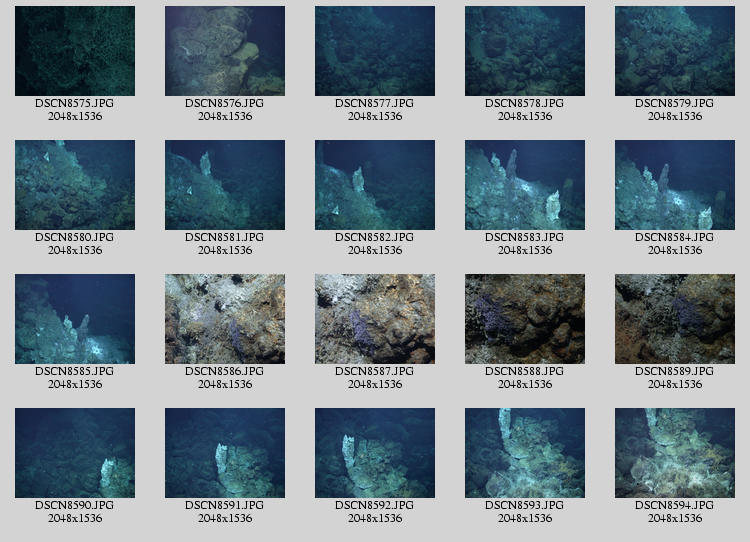
Task: Open thumbnail DSCN8590.JPG
Action: tap(75, 453)
